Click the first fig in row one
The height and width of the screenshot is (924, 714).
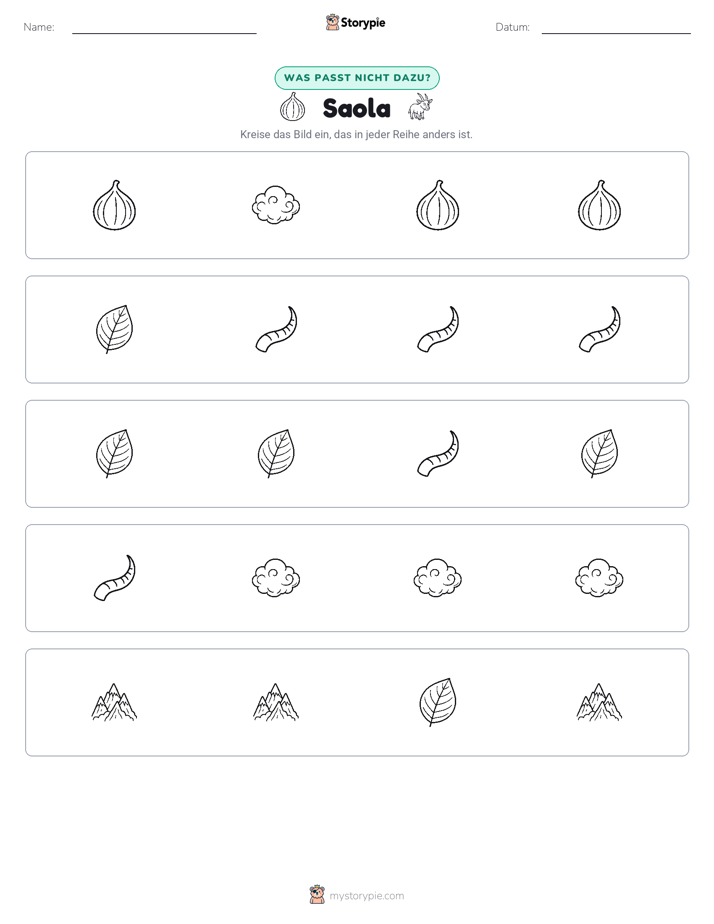point(114,205)
